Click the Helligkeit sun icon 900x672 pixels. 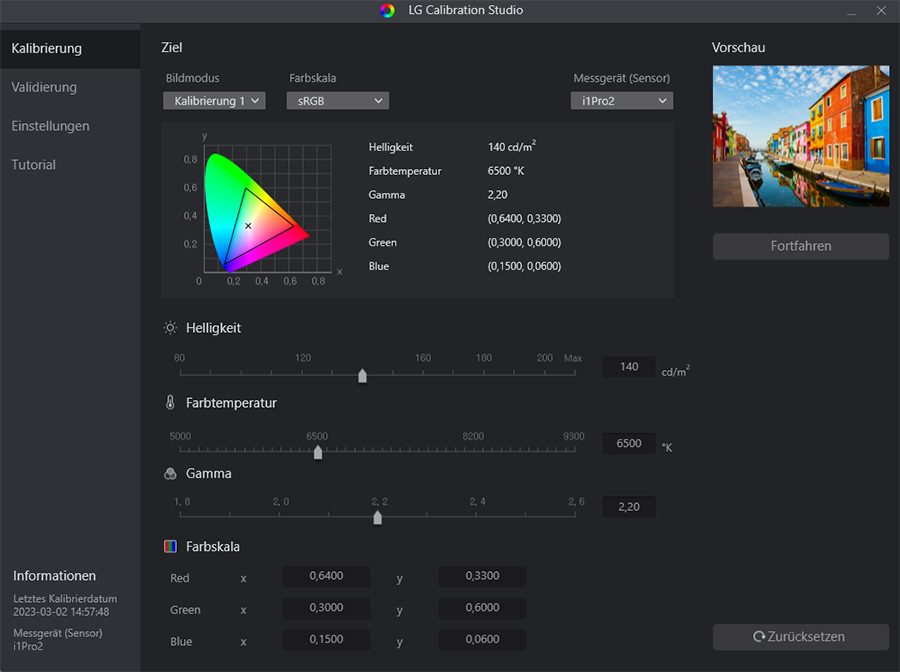[170, 328]
